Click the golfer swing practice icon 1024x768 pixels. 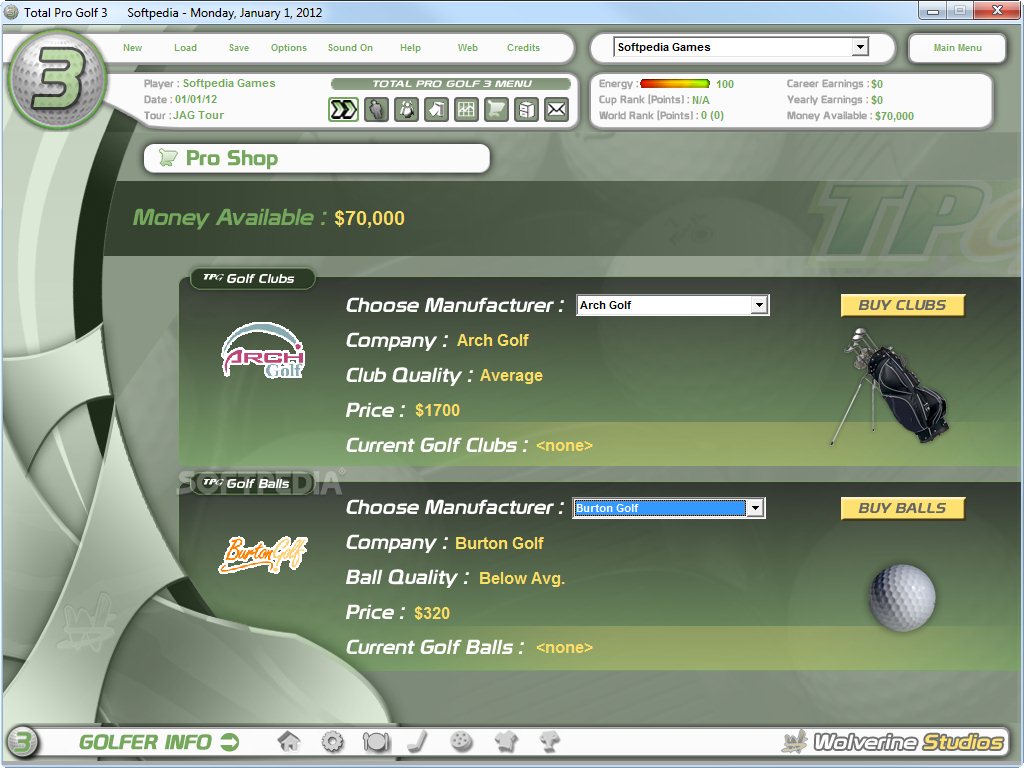tap(406, 110)
